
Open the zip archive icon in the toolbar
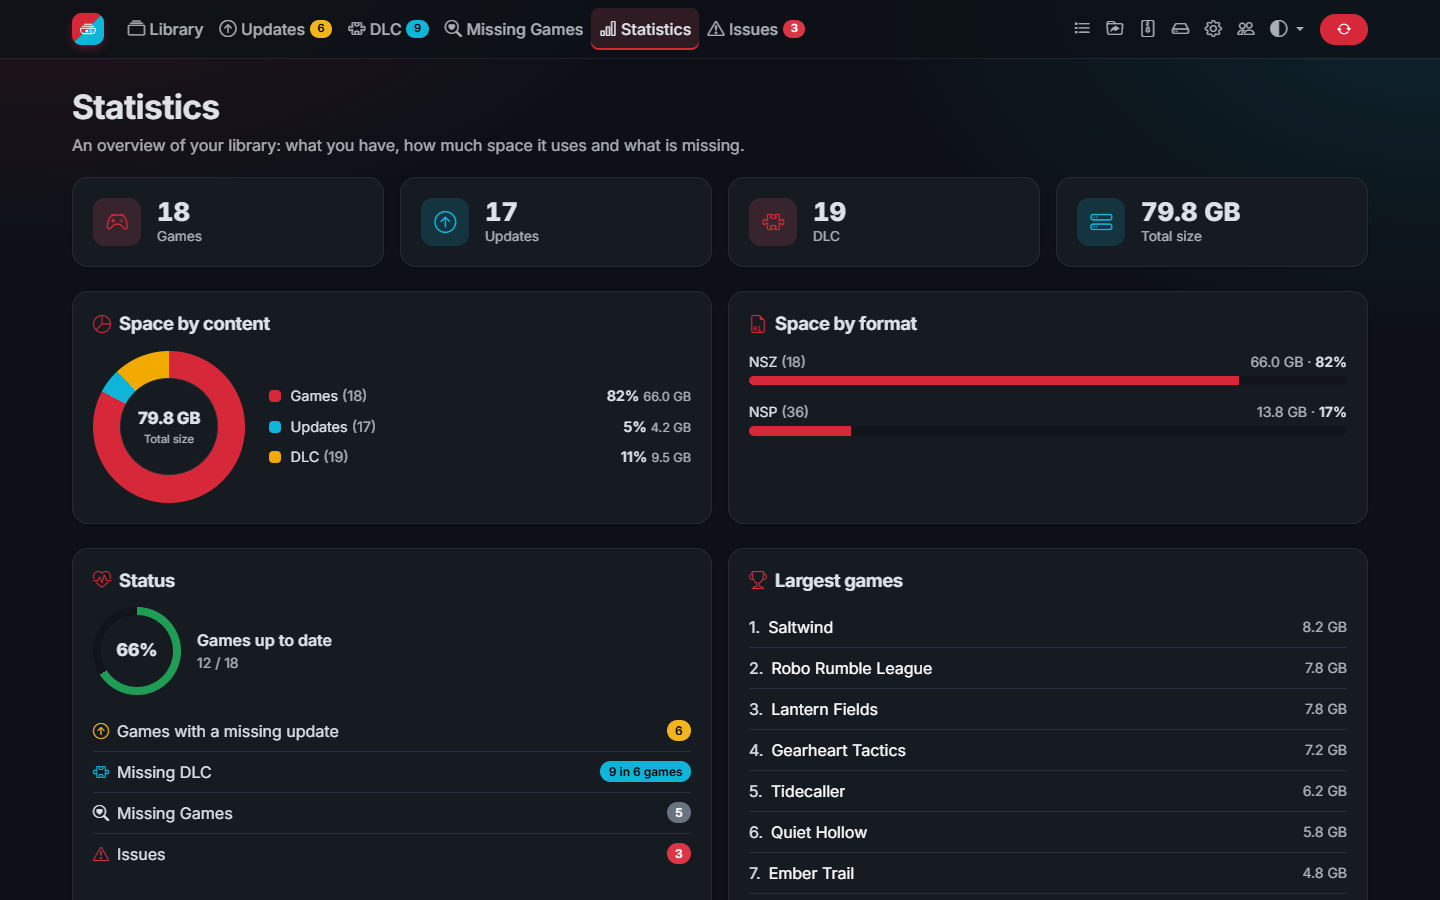tap(1148, 29)
